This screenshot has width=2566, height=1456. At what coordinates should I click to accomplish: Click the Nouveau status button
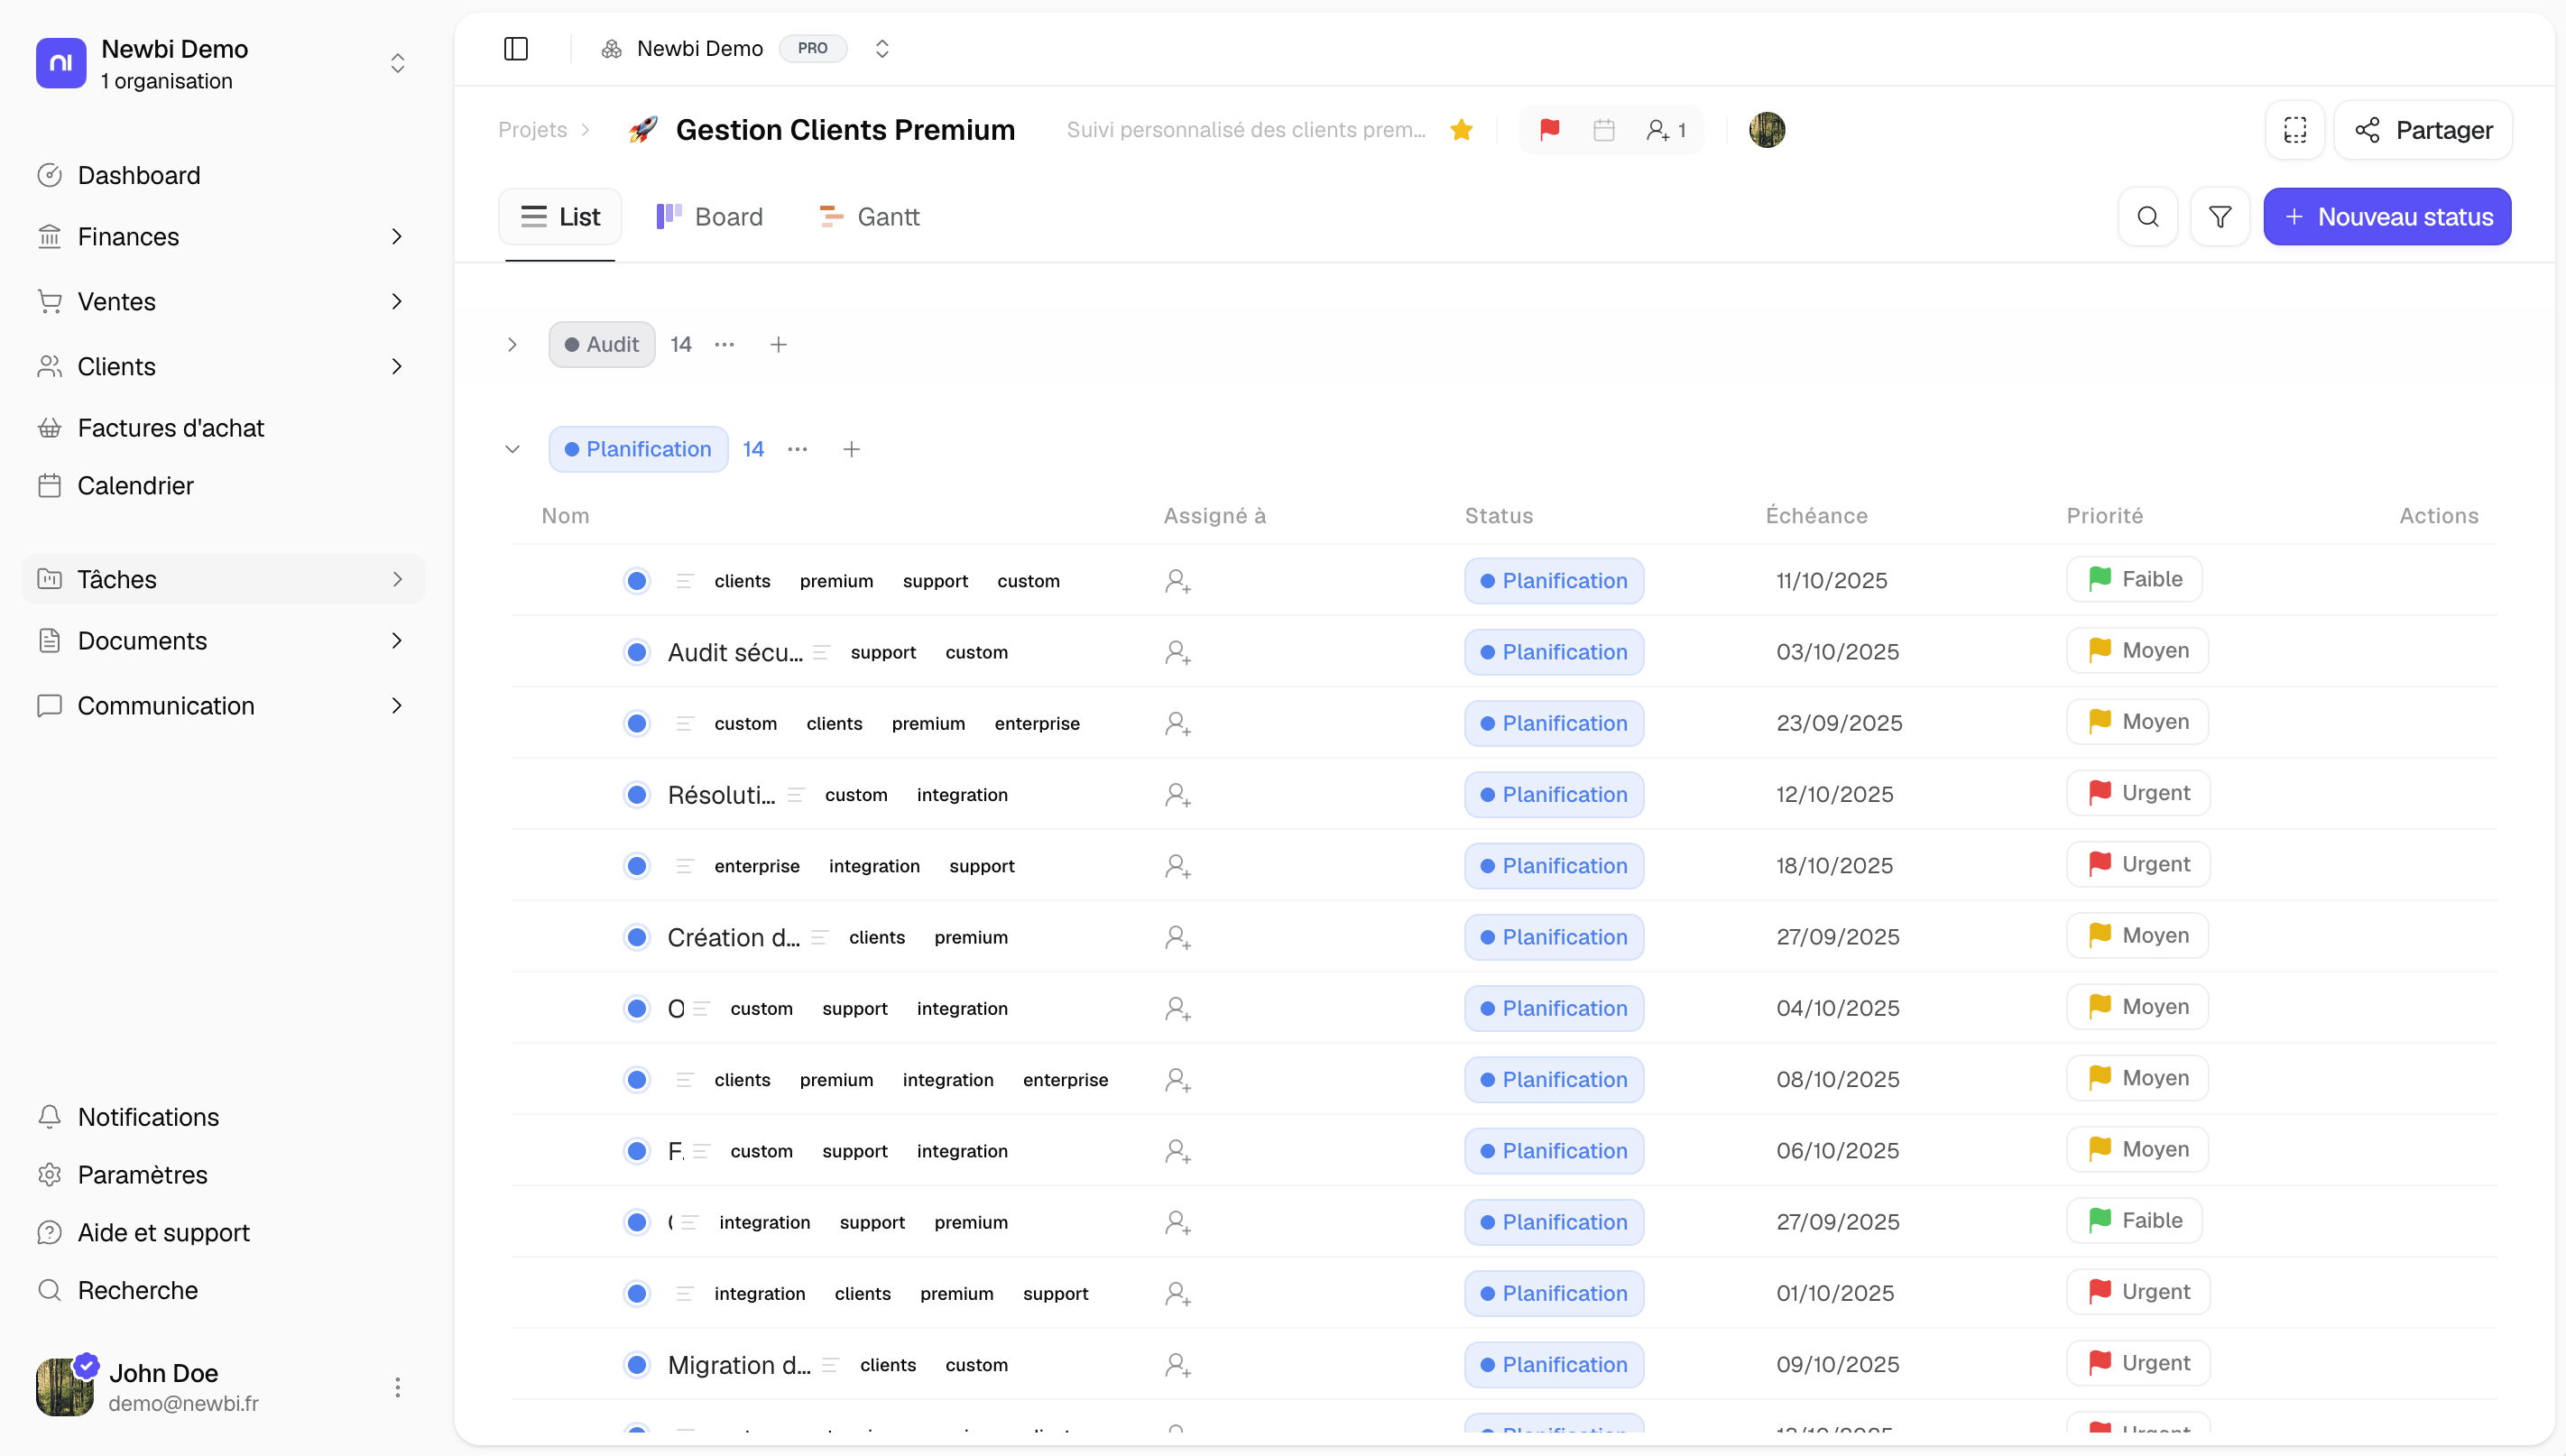tap(2386, 217)
